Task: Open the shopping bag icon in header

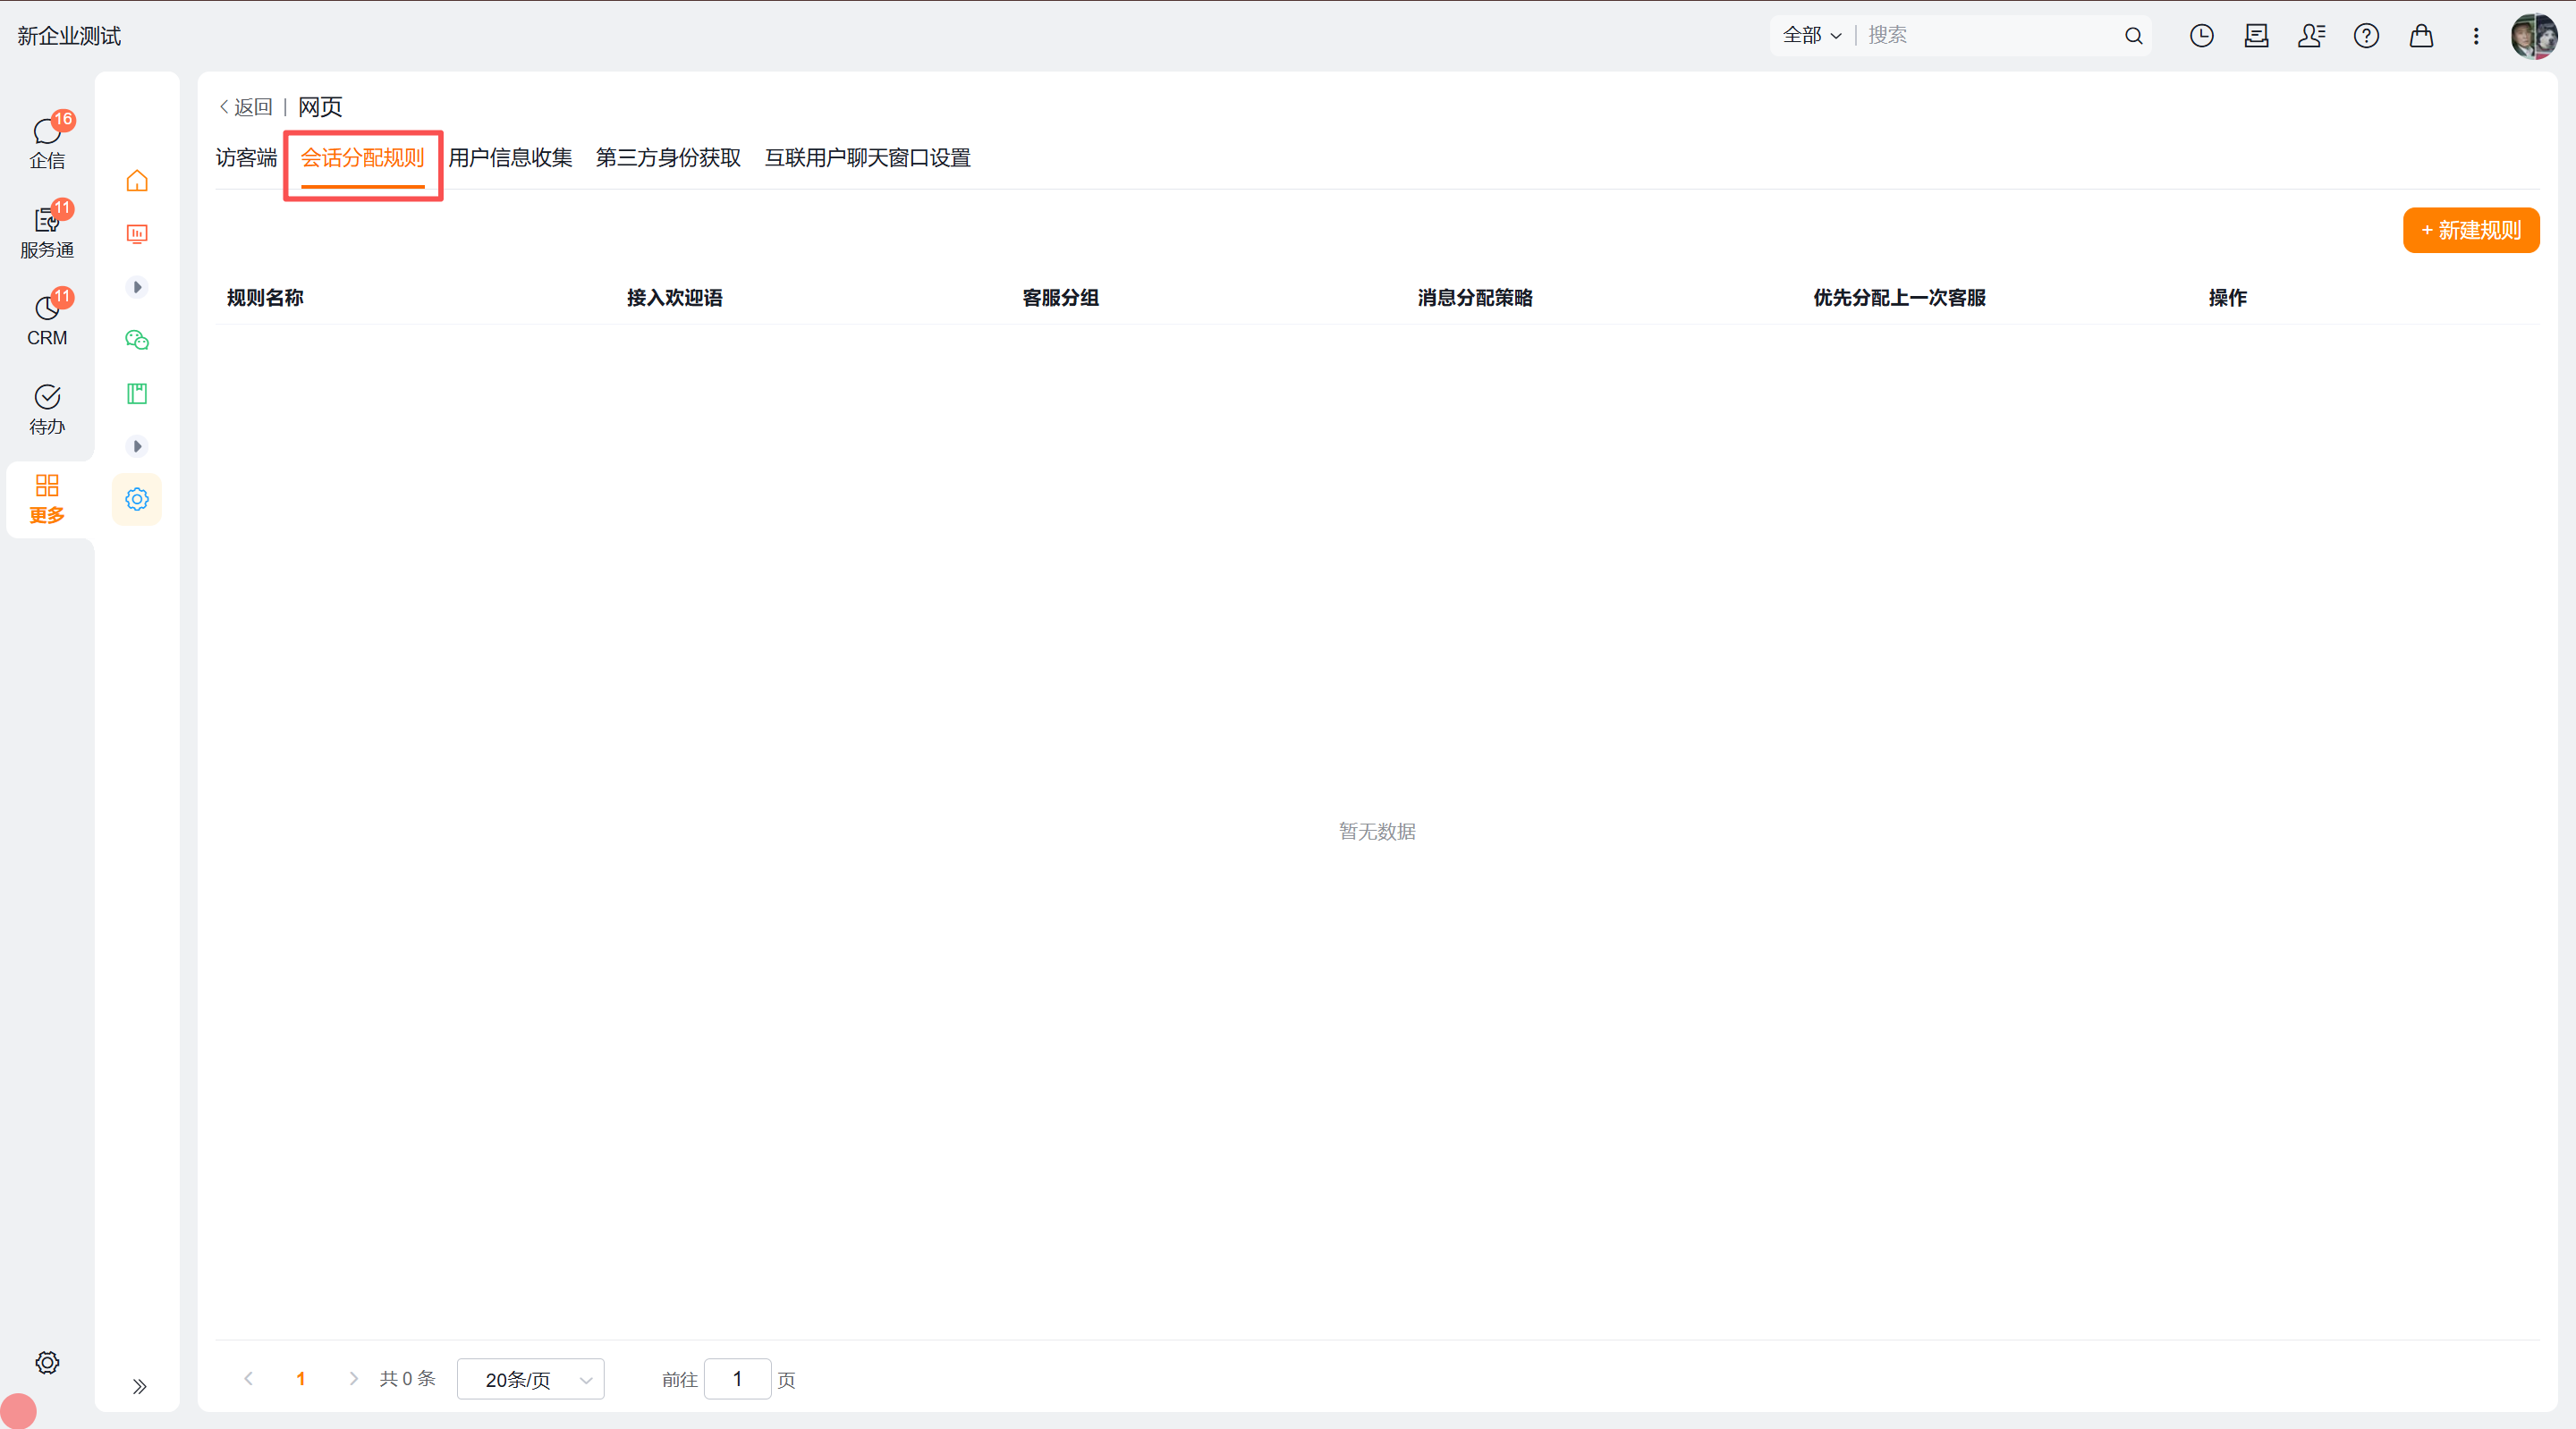Action: (x=2421, y=36)
